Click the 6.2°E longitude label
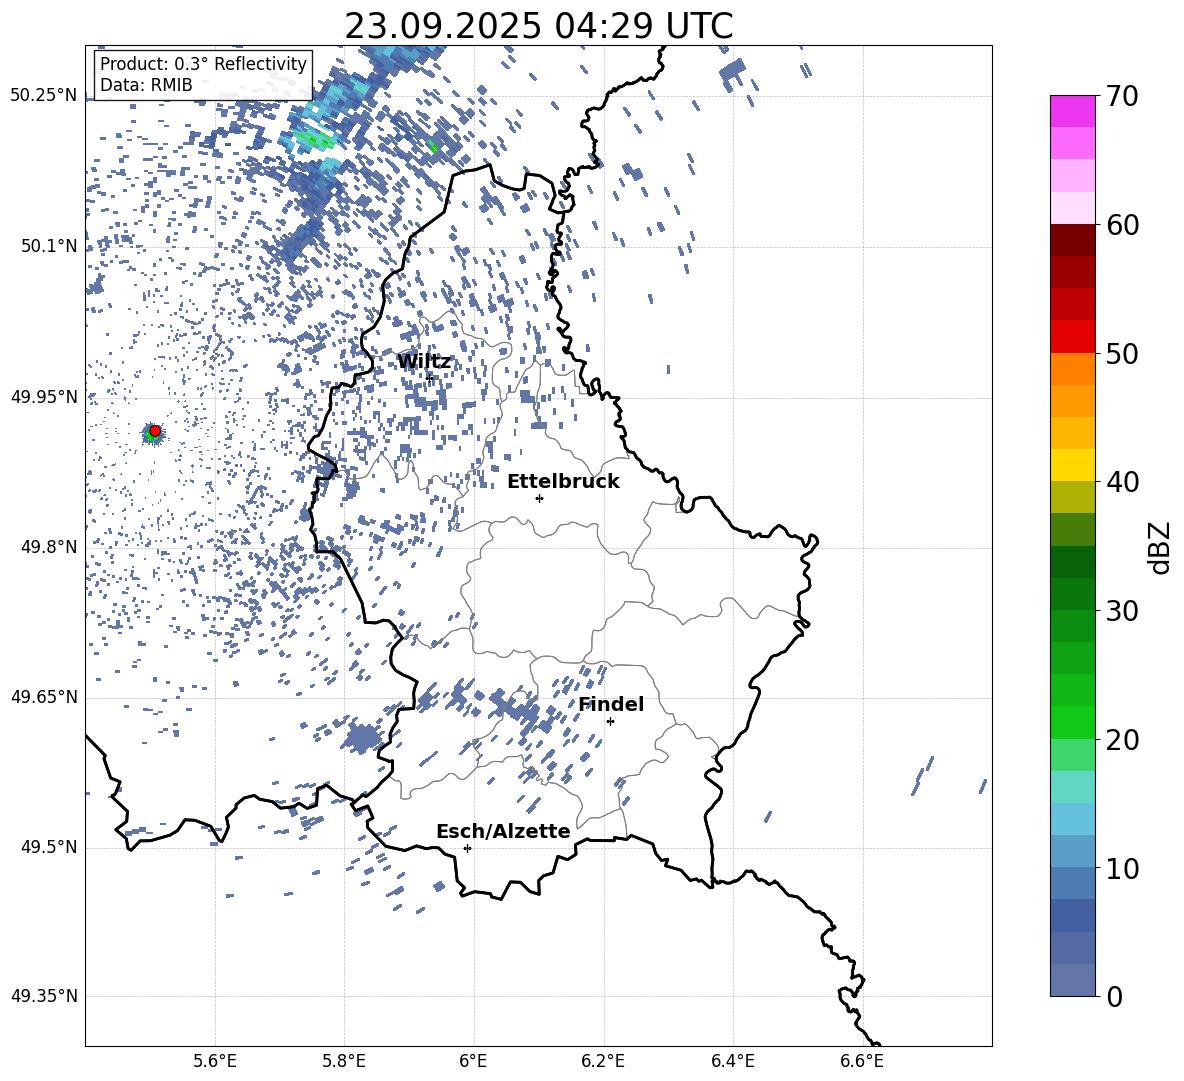The image size is (1184, 1081). click(x=603, y=1061)
